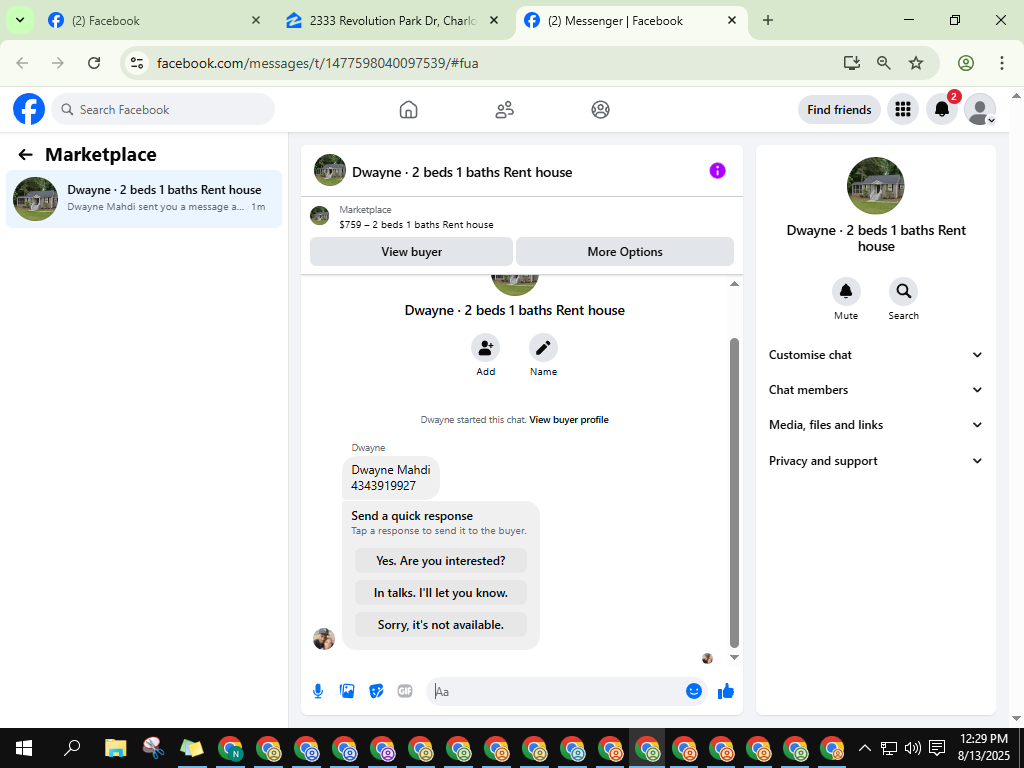Viewport: 1024px width, 768px height.
Task: Click Dwayne's sender avatar beside messages
Action: 324,639
